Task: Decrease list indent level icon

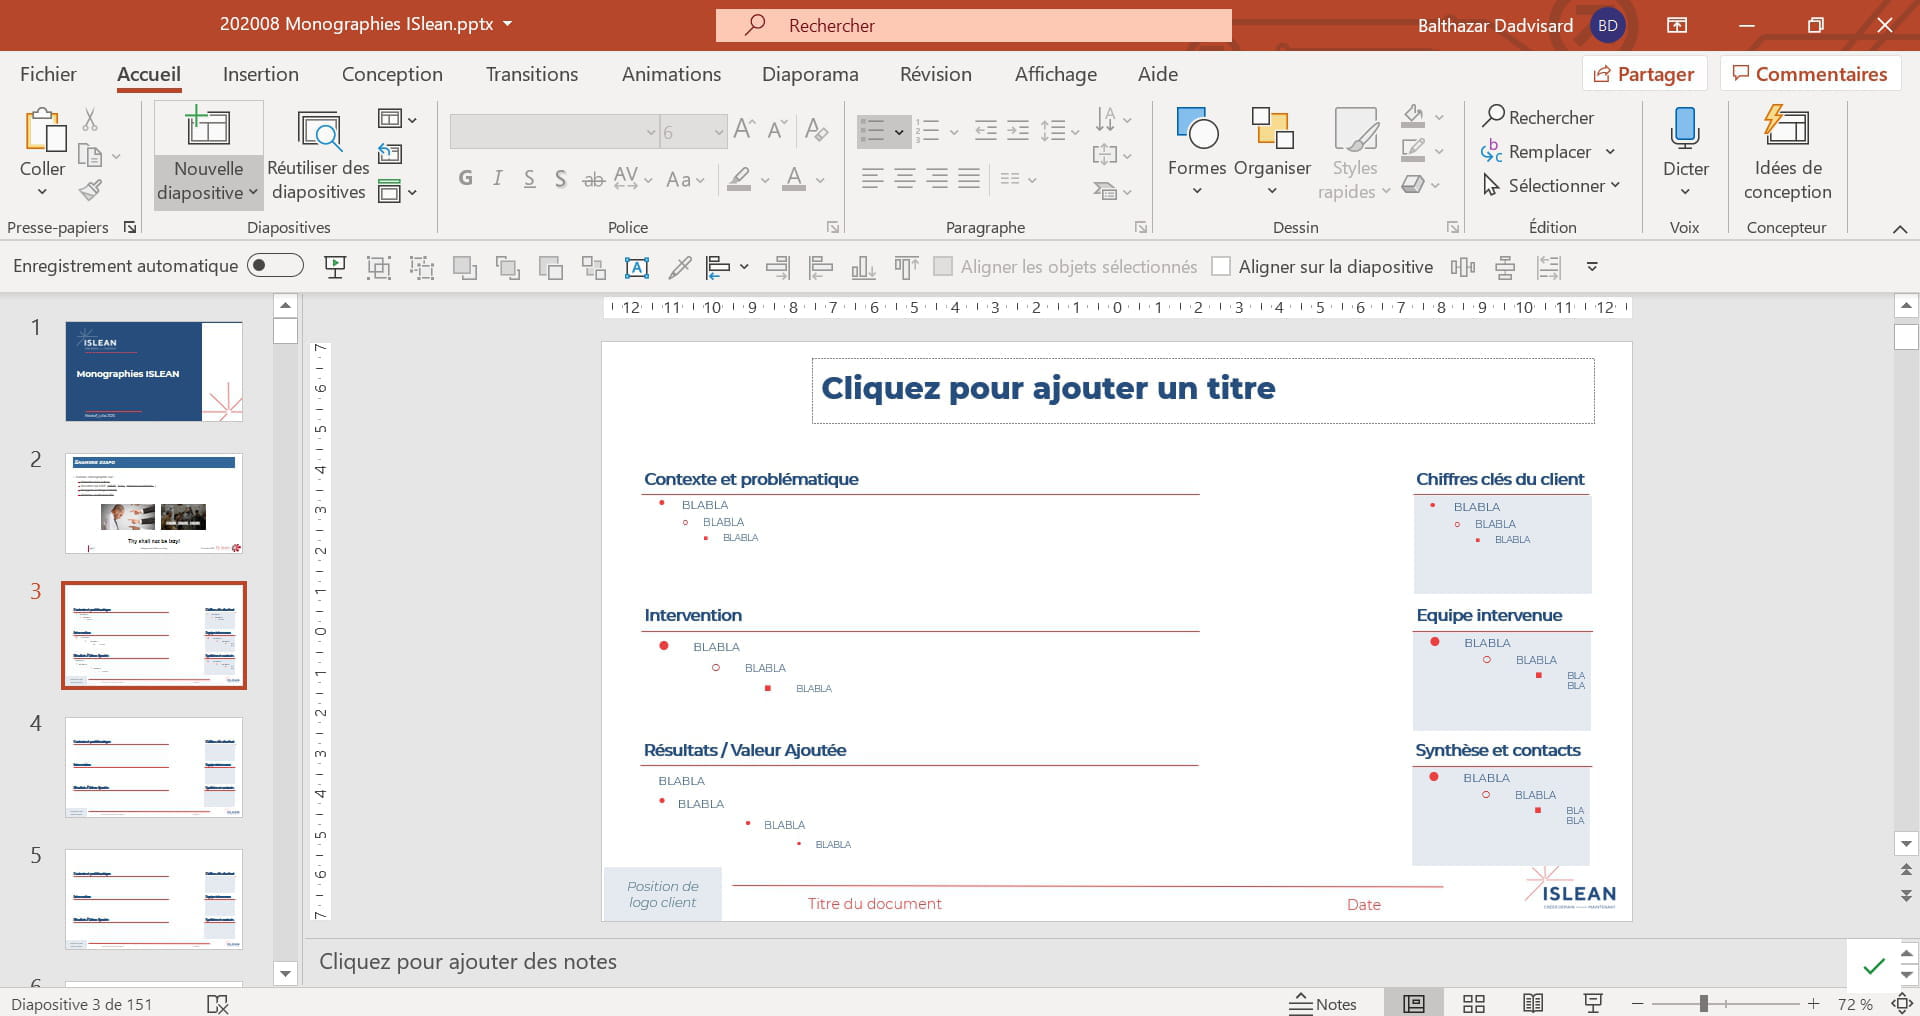Action: (986, 130)
